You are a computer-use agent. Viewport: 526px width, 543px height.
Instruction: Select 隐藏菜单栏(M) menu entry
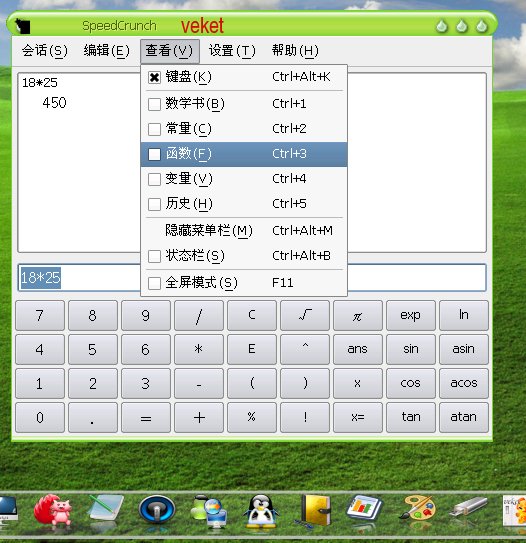pos(244,230)
